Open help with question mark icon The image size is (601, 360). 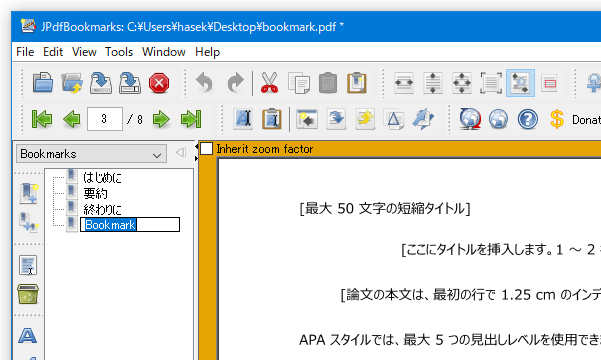pos(528,119)
